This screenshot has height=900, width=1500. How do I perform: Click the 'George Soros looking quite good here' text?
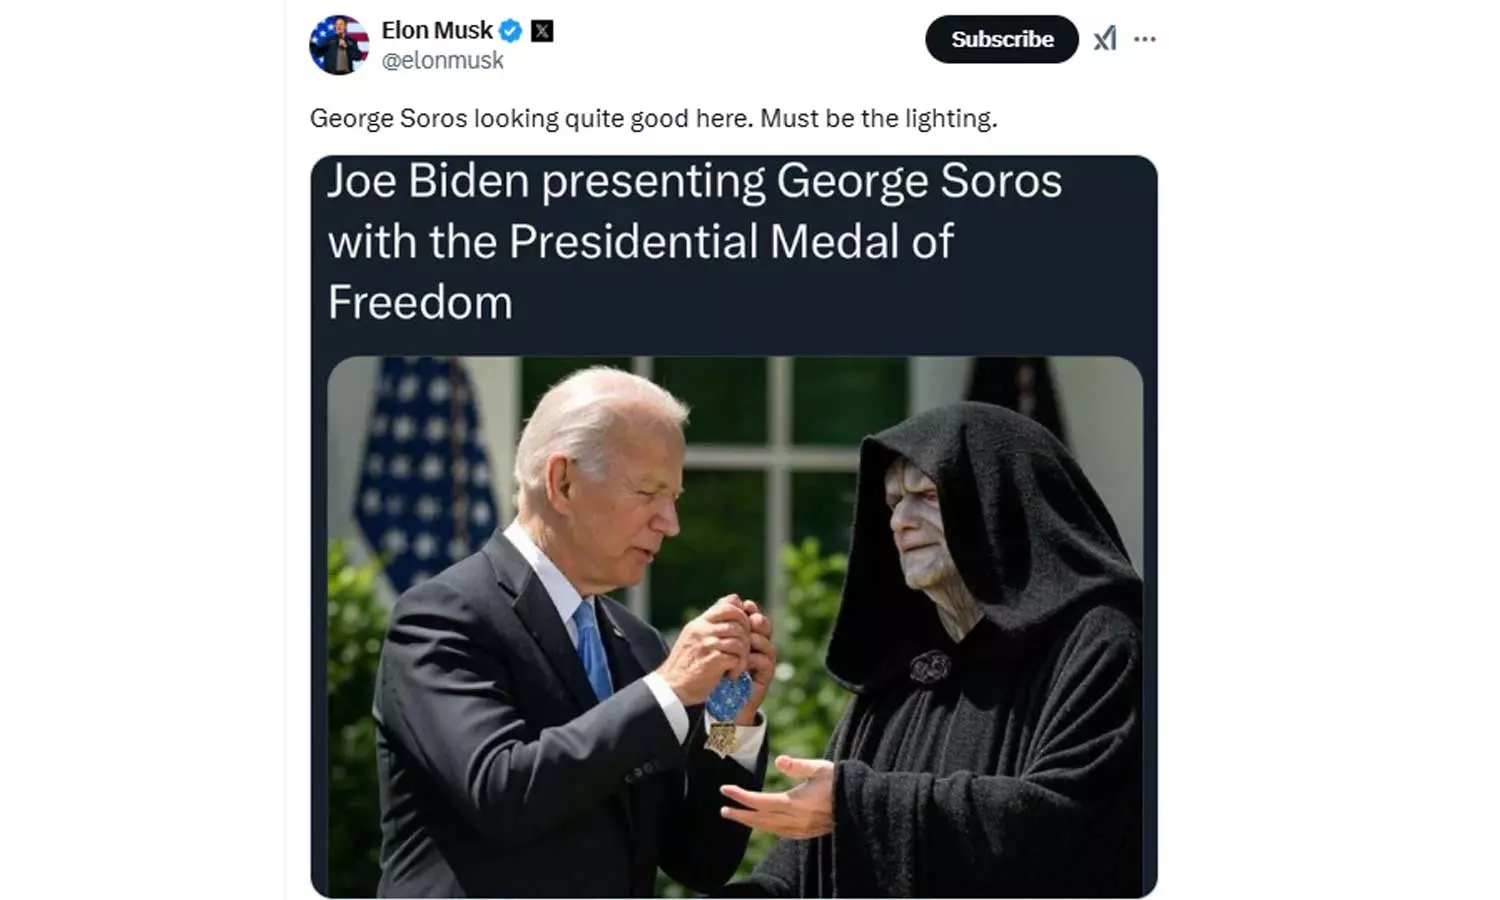click(530, 118)
